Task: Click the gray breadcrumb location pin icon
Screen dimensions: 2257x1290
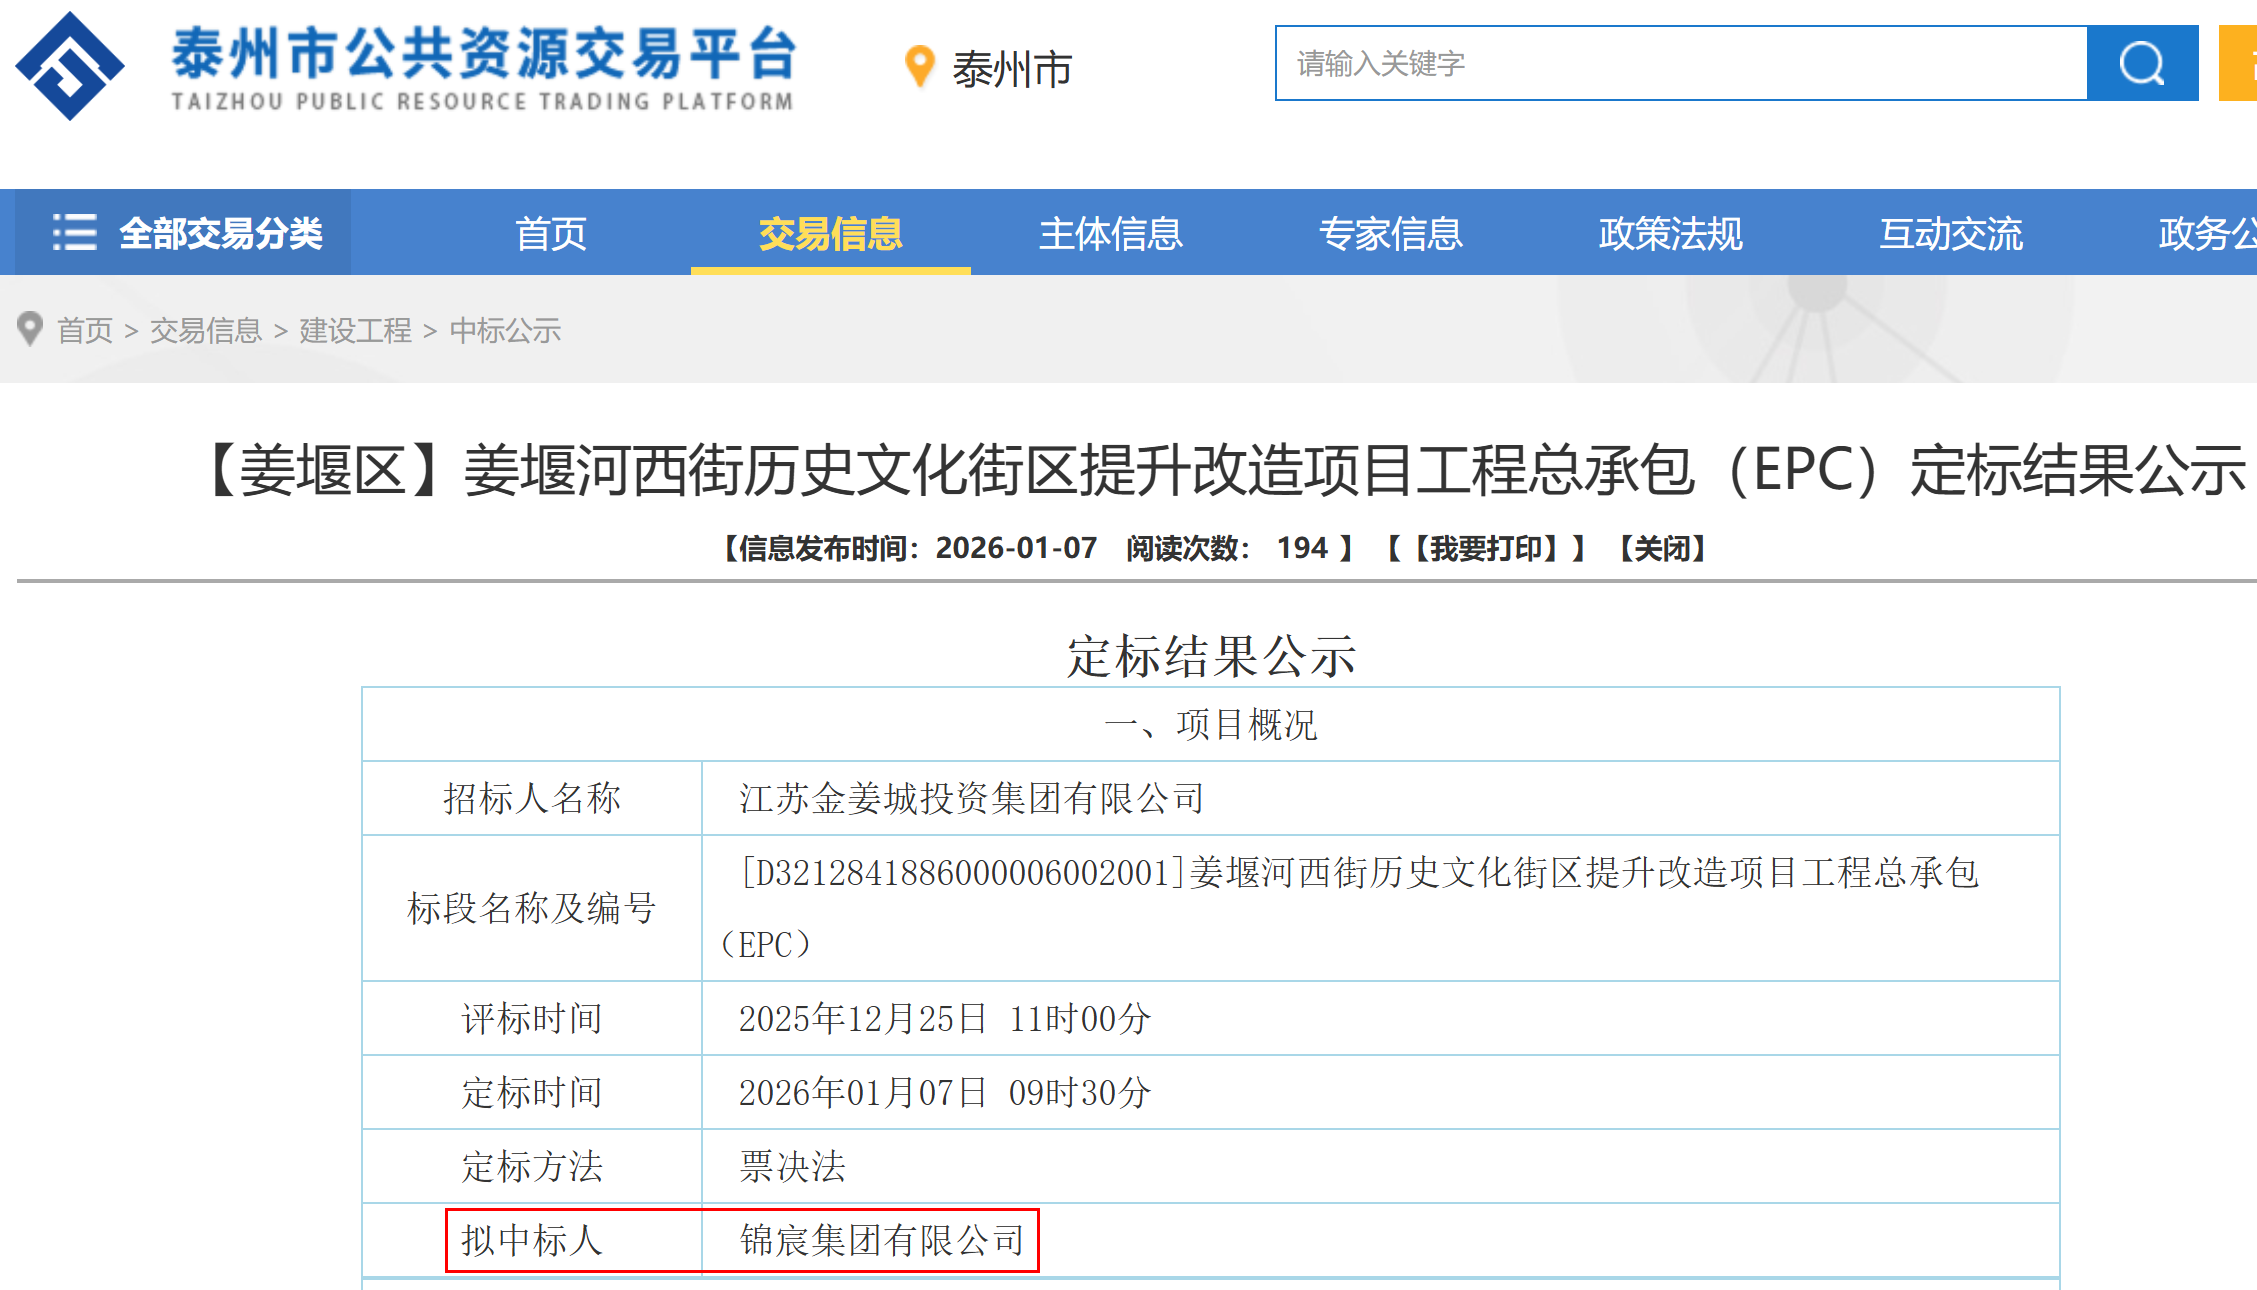Action: click(x=31, y=329)
